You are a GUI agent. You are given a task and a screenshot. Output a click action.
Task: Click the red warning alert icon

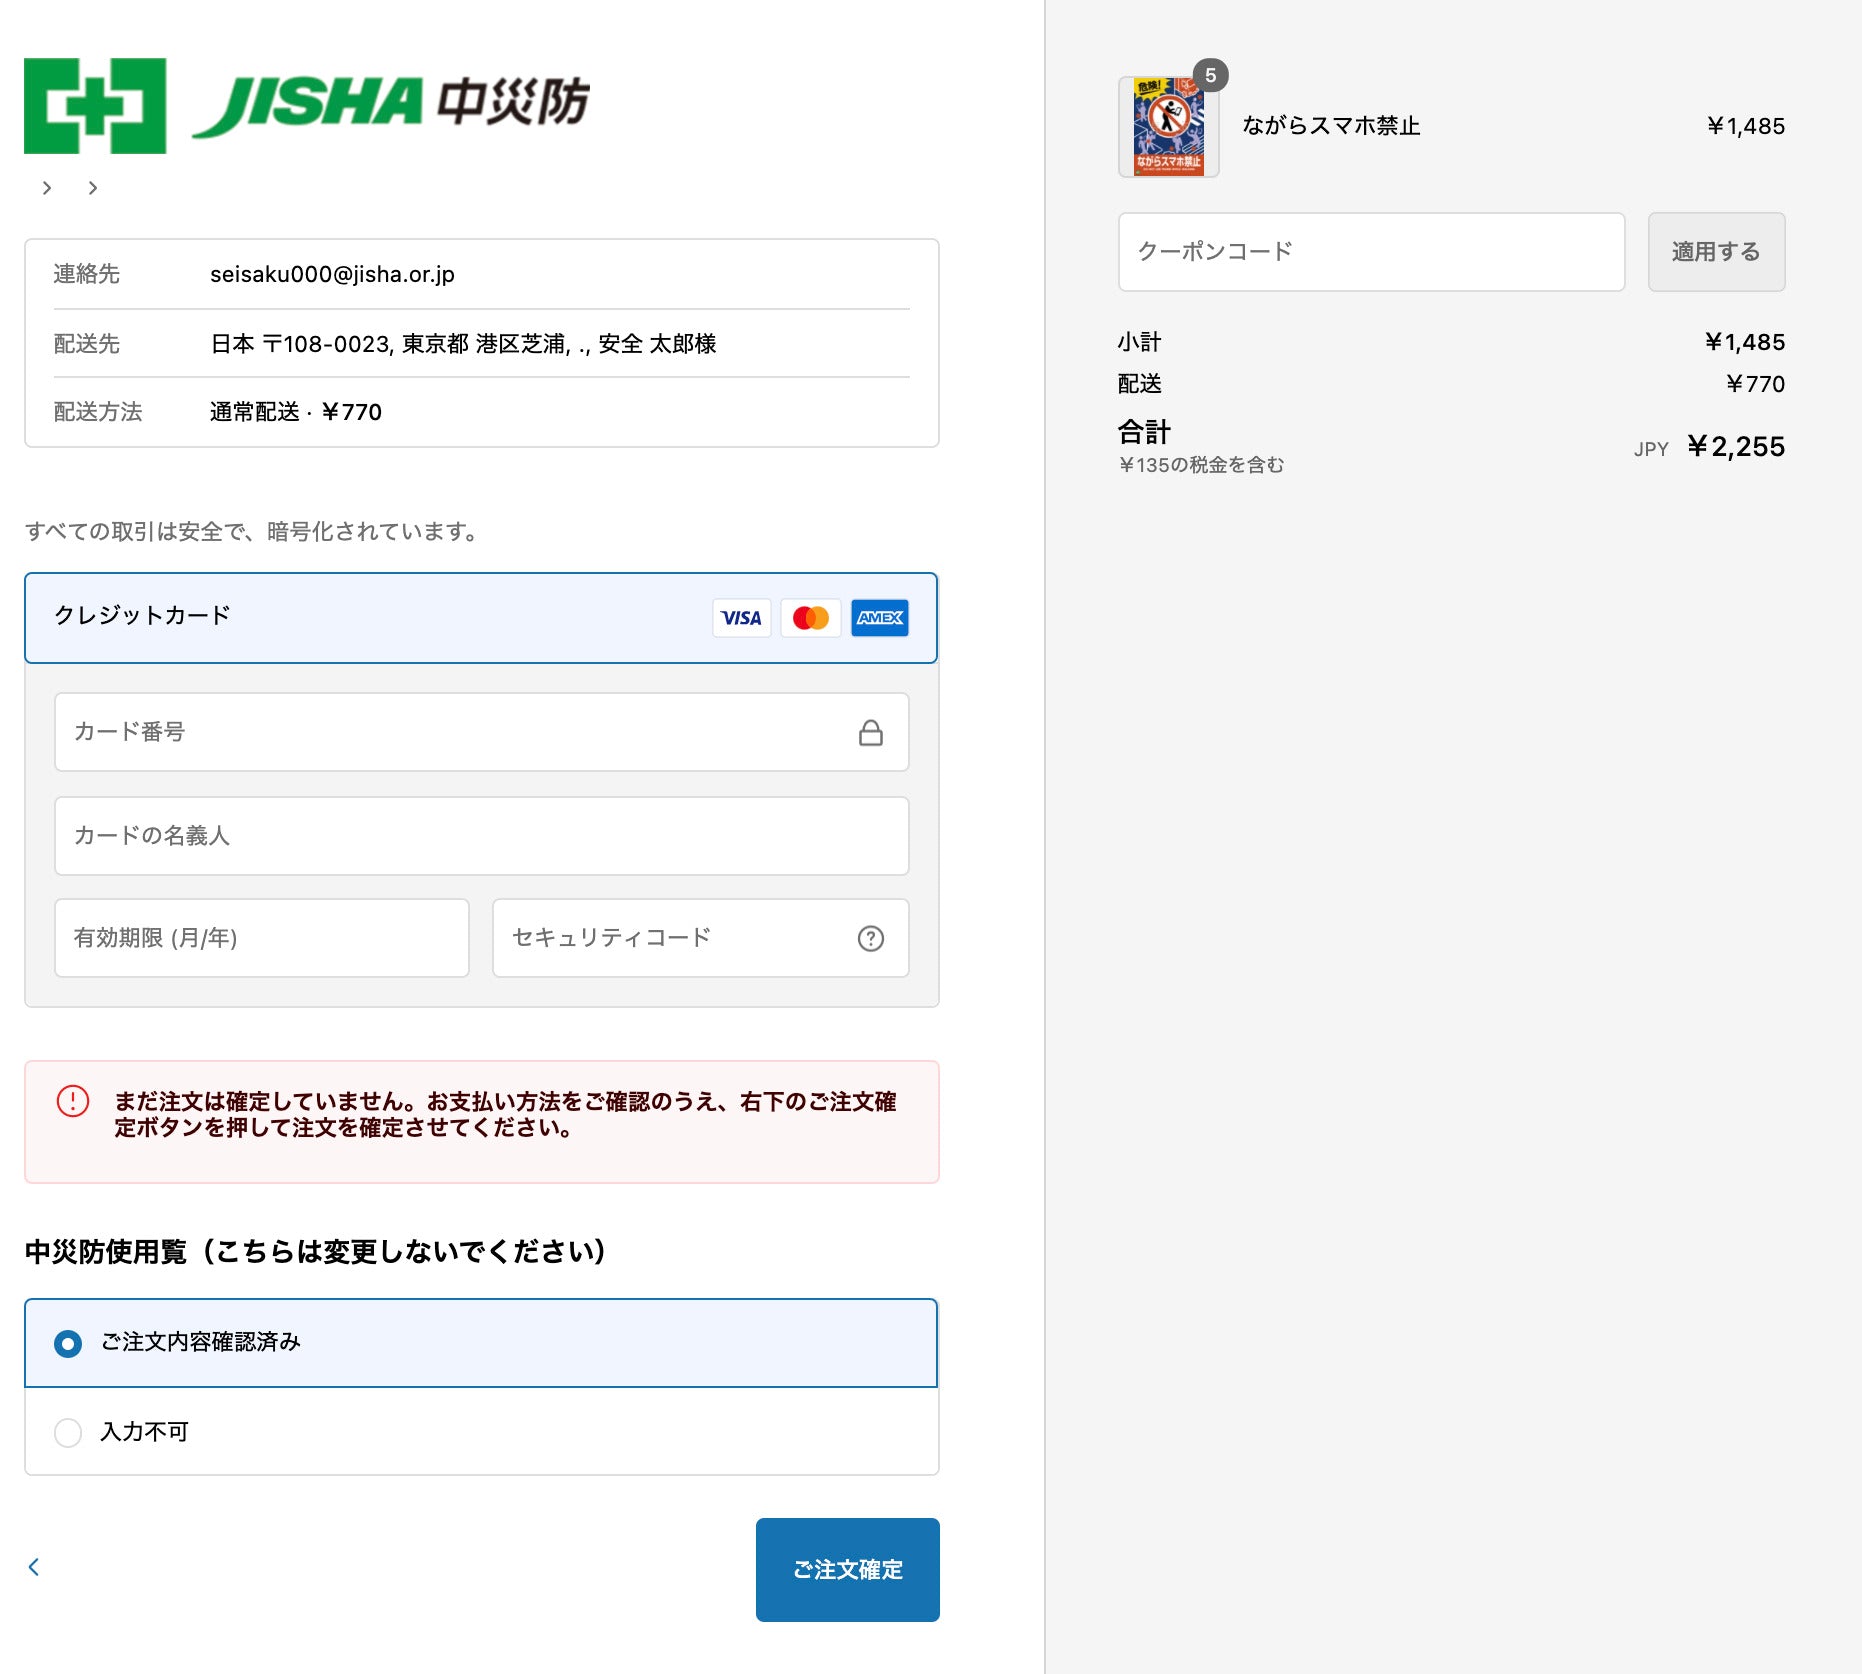pyautogui.click(x=73, y=1101)
